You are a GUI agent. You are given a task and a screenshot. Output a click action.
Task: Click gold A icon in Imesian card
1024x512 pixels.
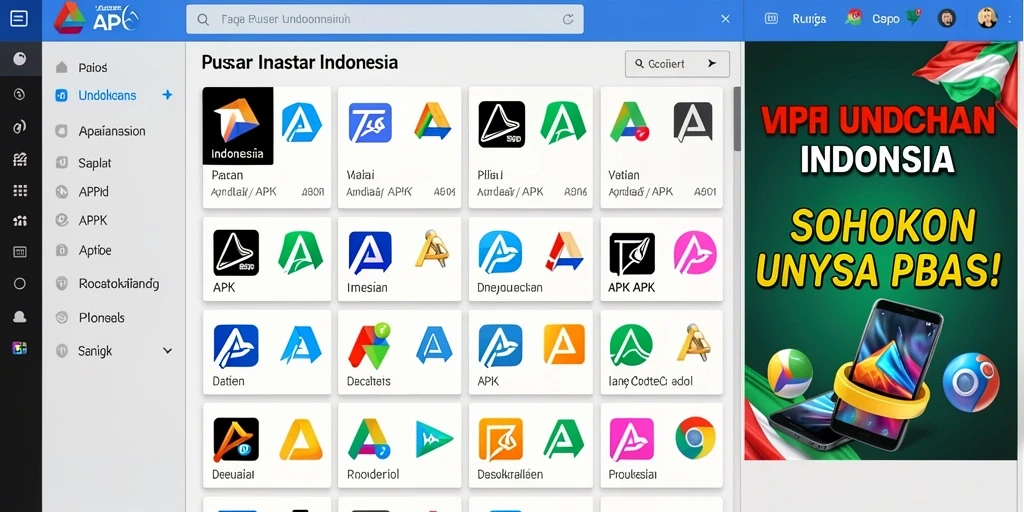433,249
